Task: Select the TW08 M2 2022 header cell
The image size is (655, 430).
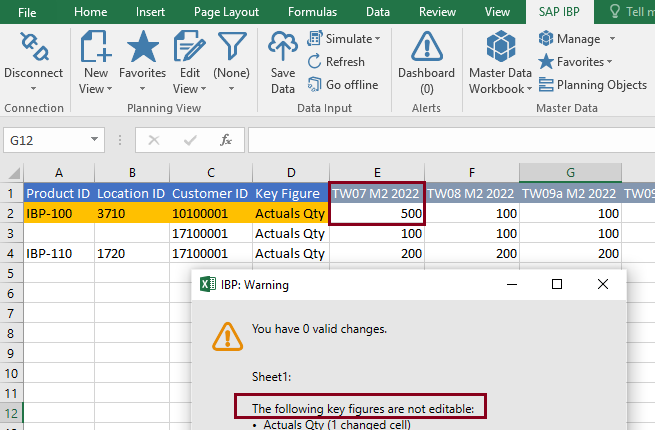Action: pos(472,193)
